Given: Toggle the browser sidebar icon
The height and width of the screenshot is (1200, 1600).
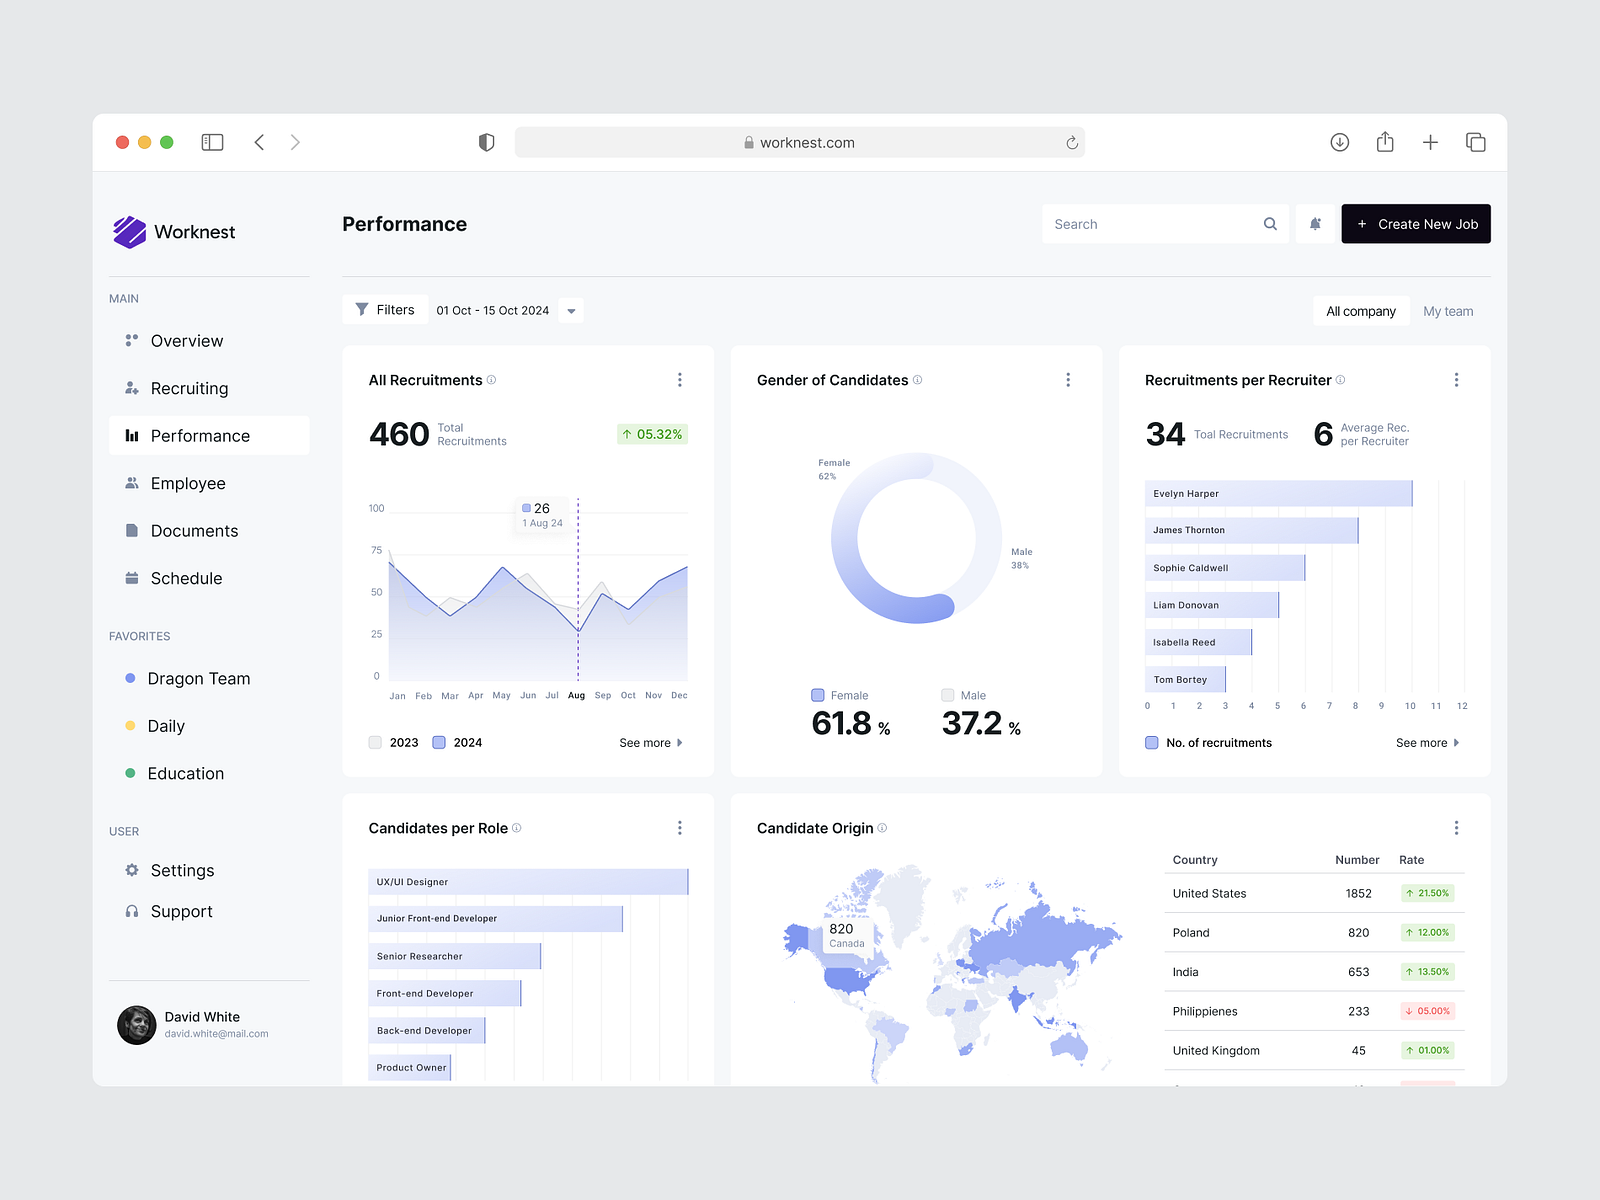Looking at the screenshot, I should [x=212, y=142].
